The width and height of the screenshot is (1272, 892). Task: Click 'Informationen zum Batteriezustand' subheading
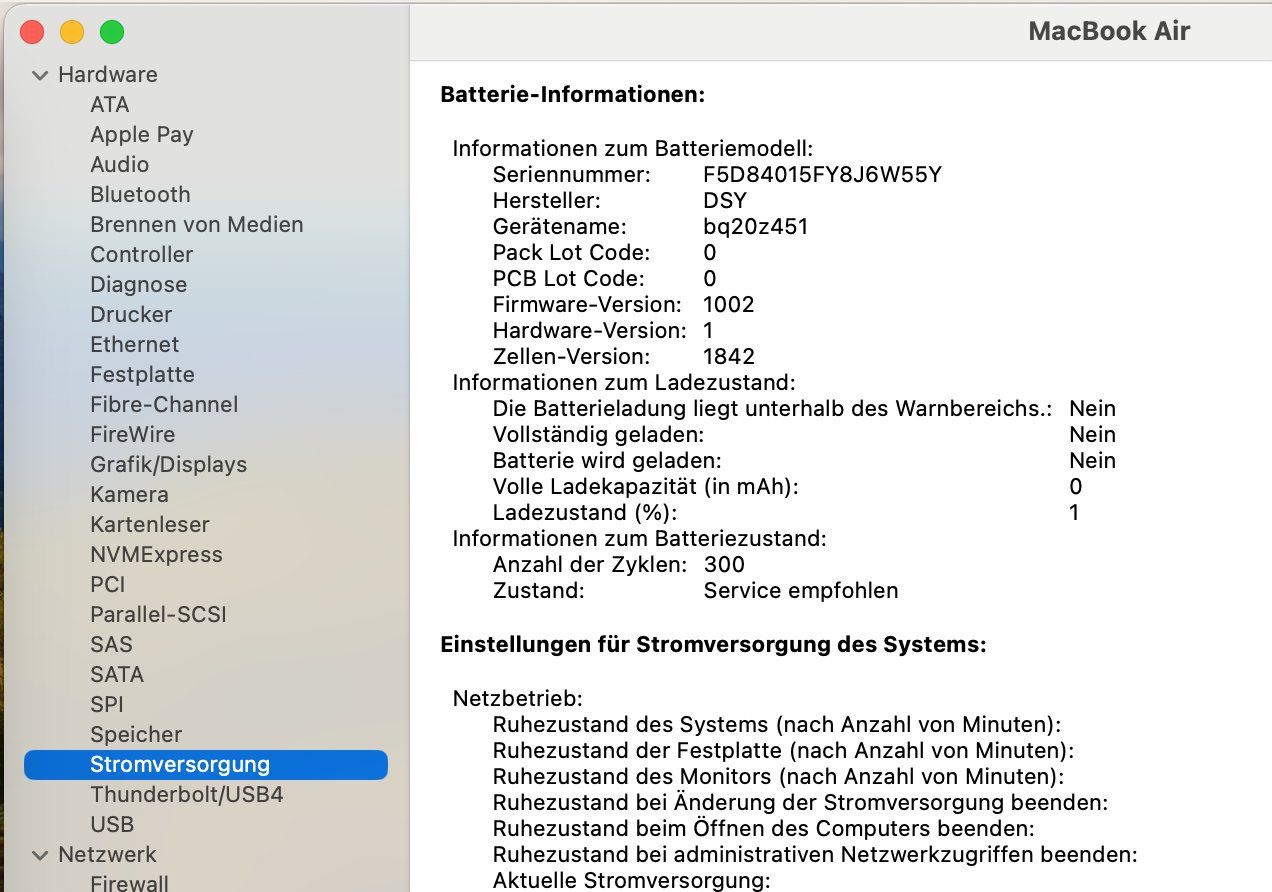point(640,539)
